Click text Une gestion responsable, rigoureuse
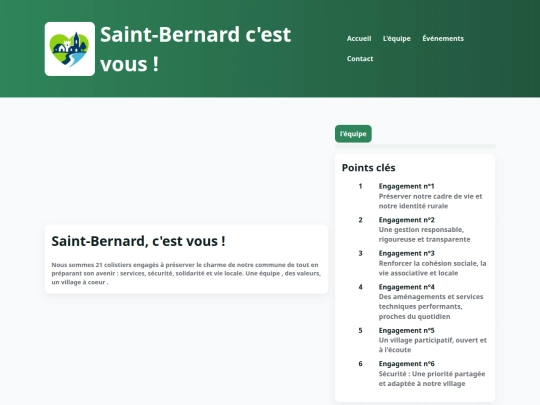 (424, 235)
